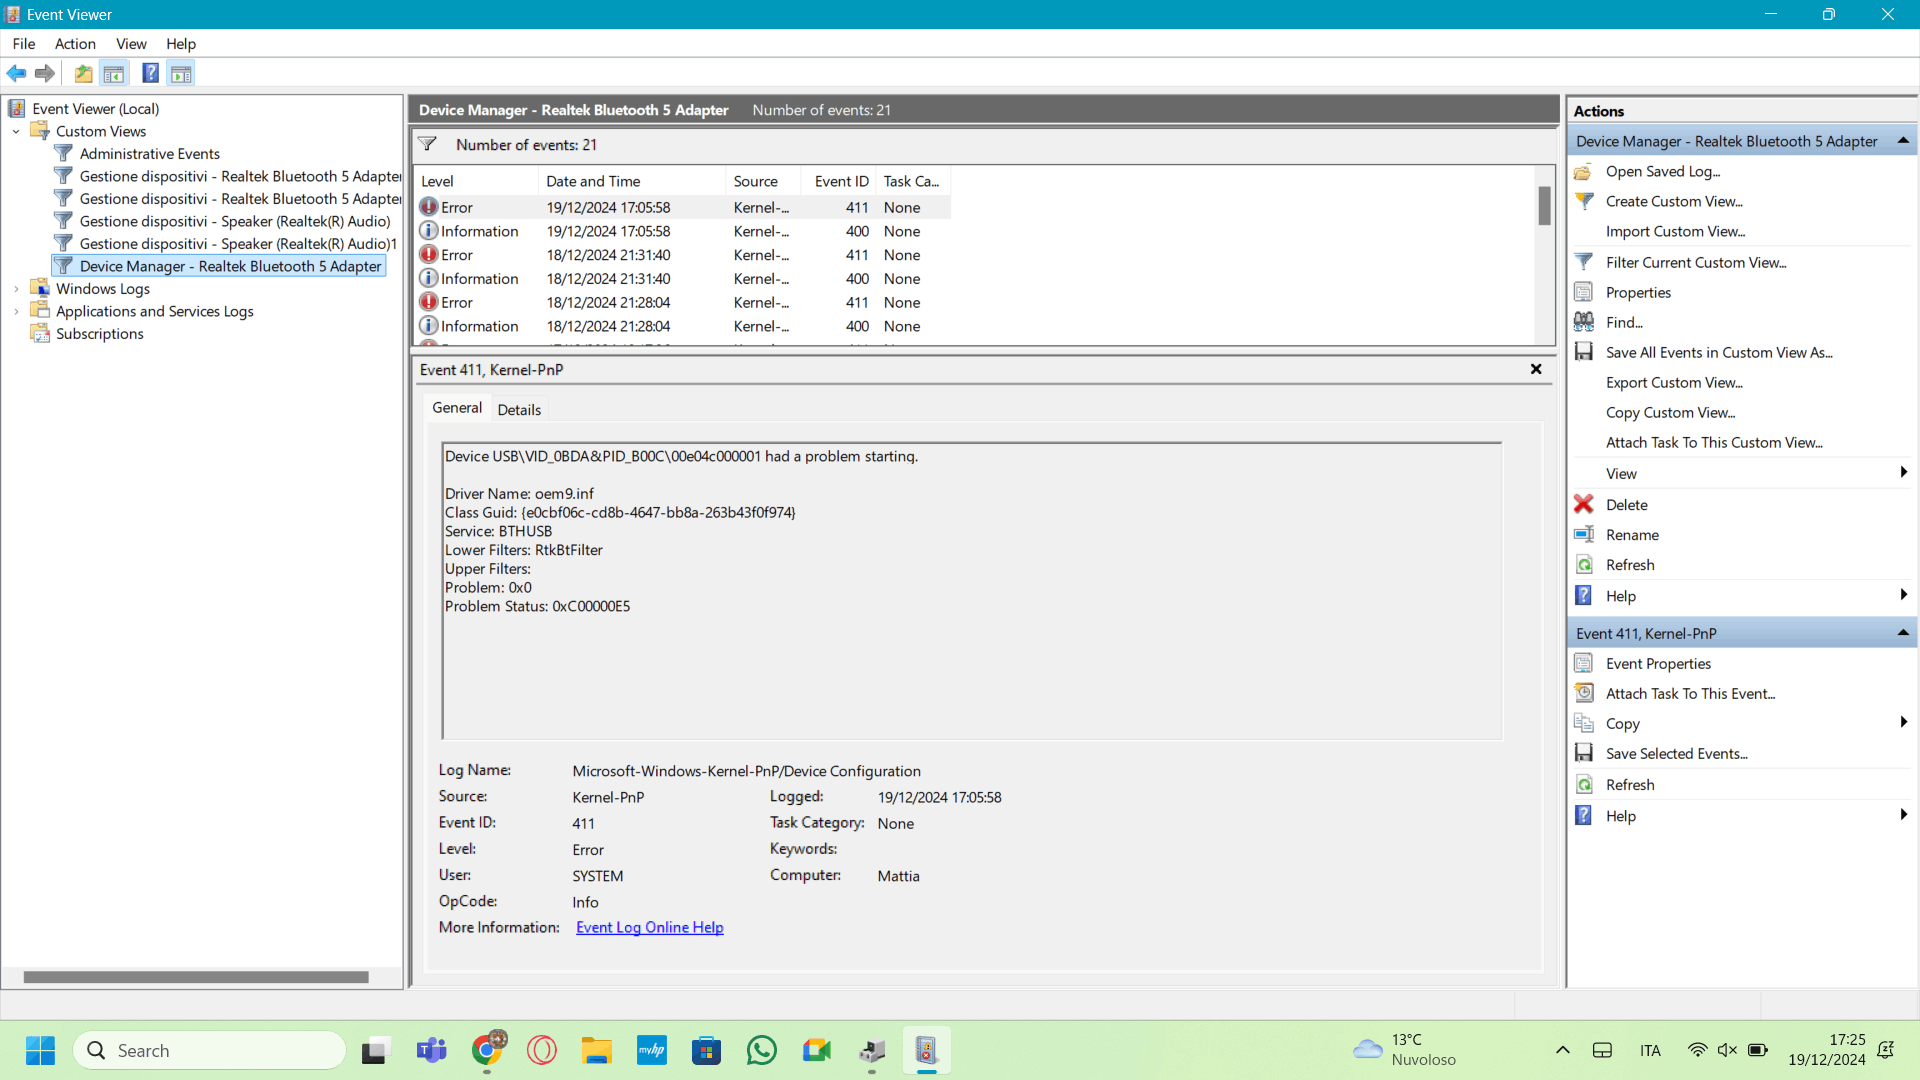1920x1080 pixels.
Task: Collapse the Custom Views tree node
Action: tap(16, 131)
